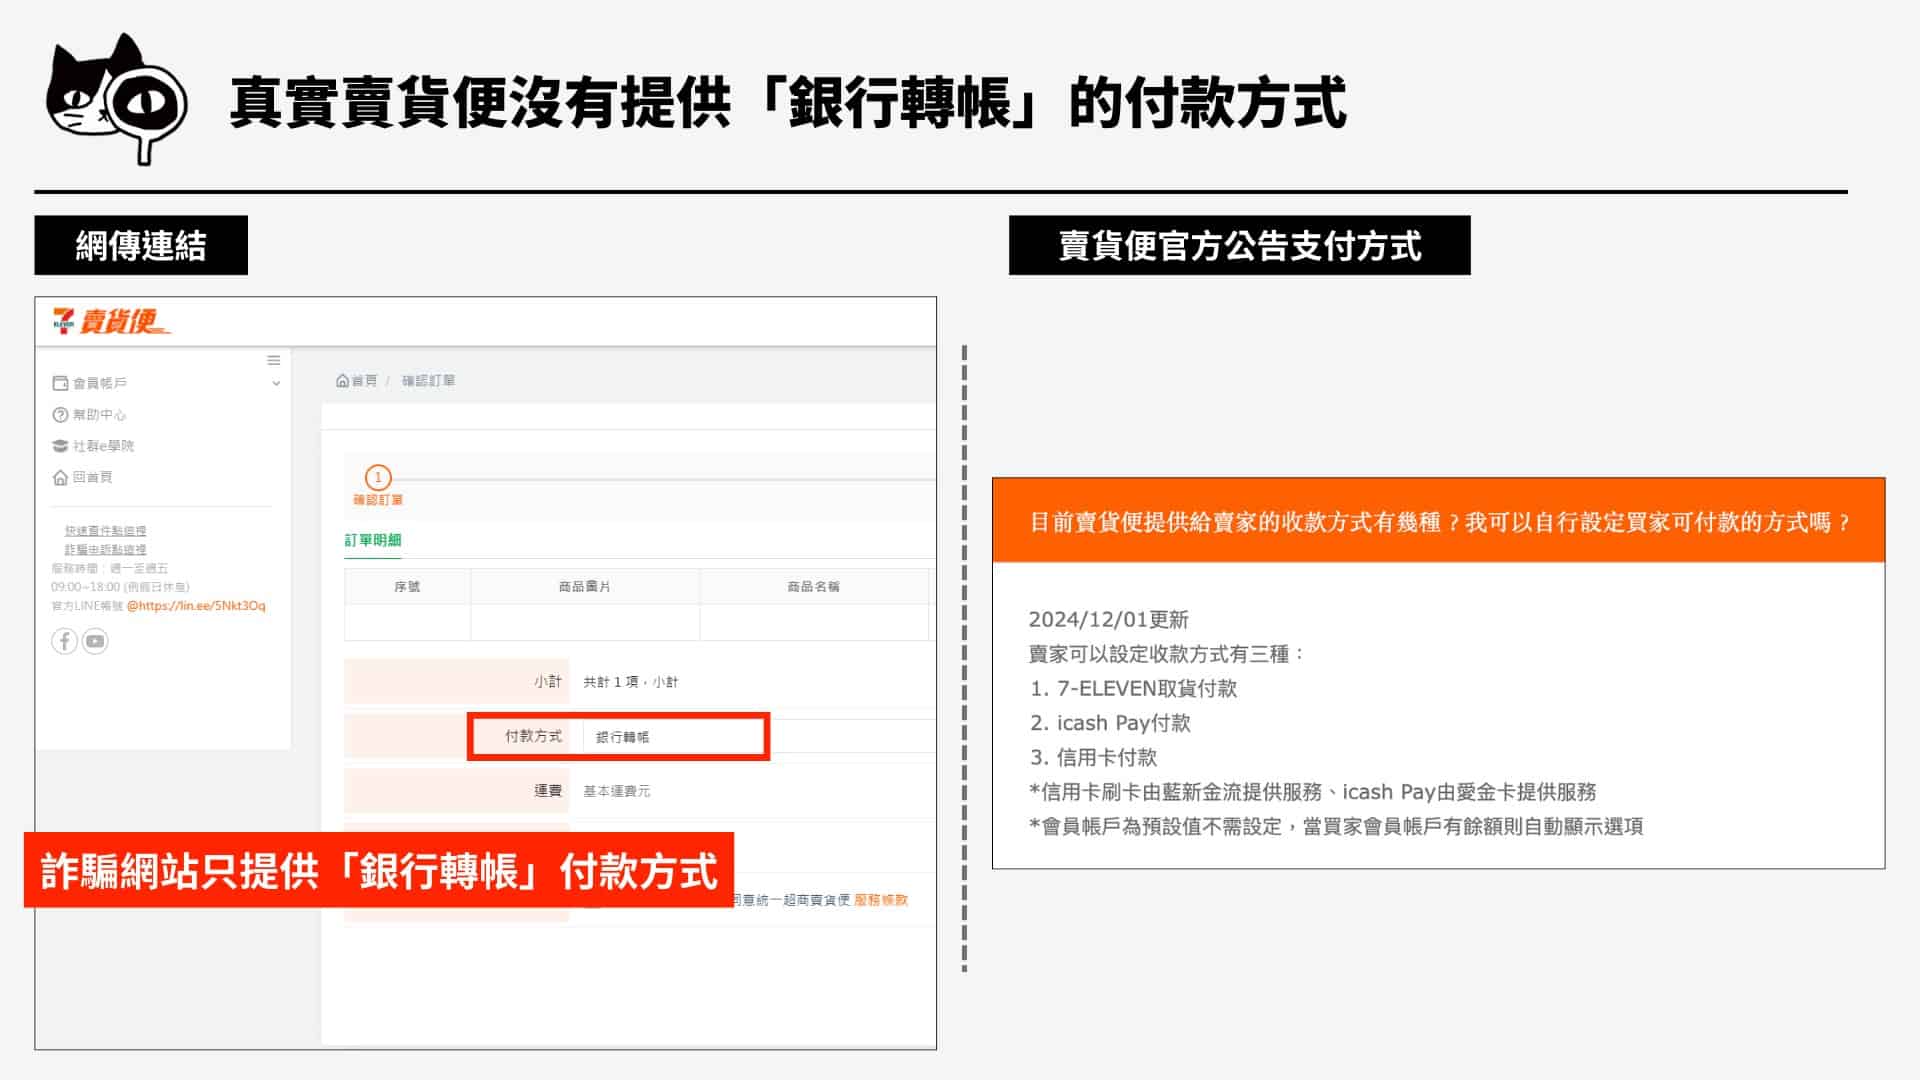The width and height of the screenshot is (1920, 1080).
Task: Click the 商品圖片 column header
Action: click(x=584, y=587)
